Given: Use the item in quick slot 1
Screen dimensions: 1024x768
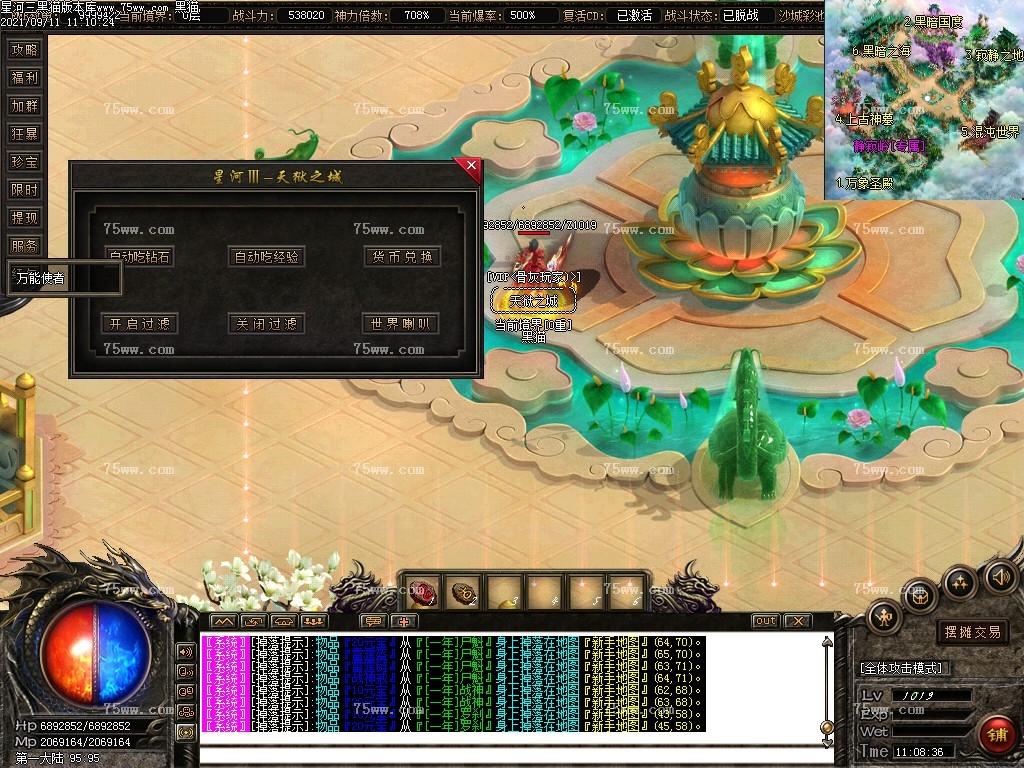Looking at the screenshot, I should click(x=422, y=592).
